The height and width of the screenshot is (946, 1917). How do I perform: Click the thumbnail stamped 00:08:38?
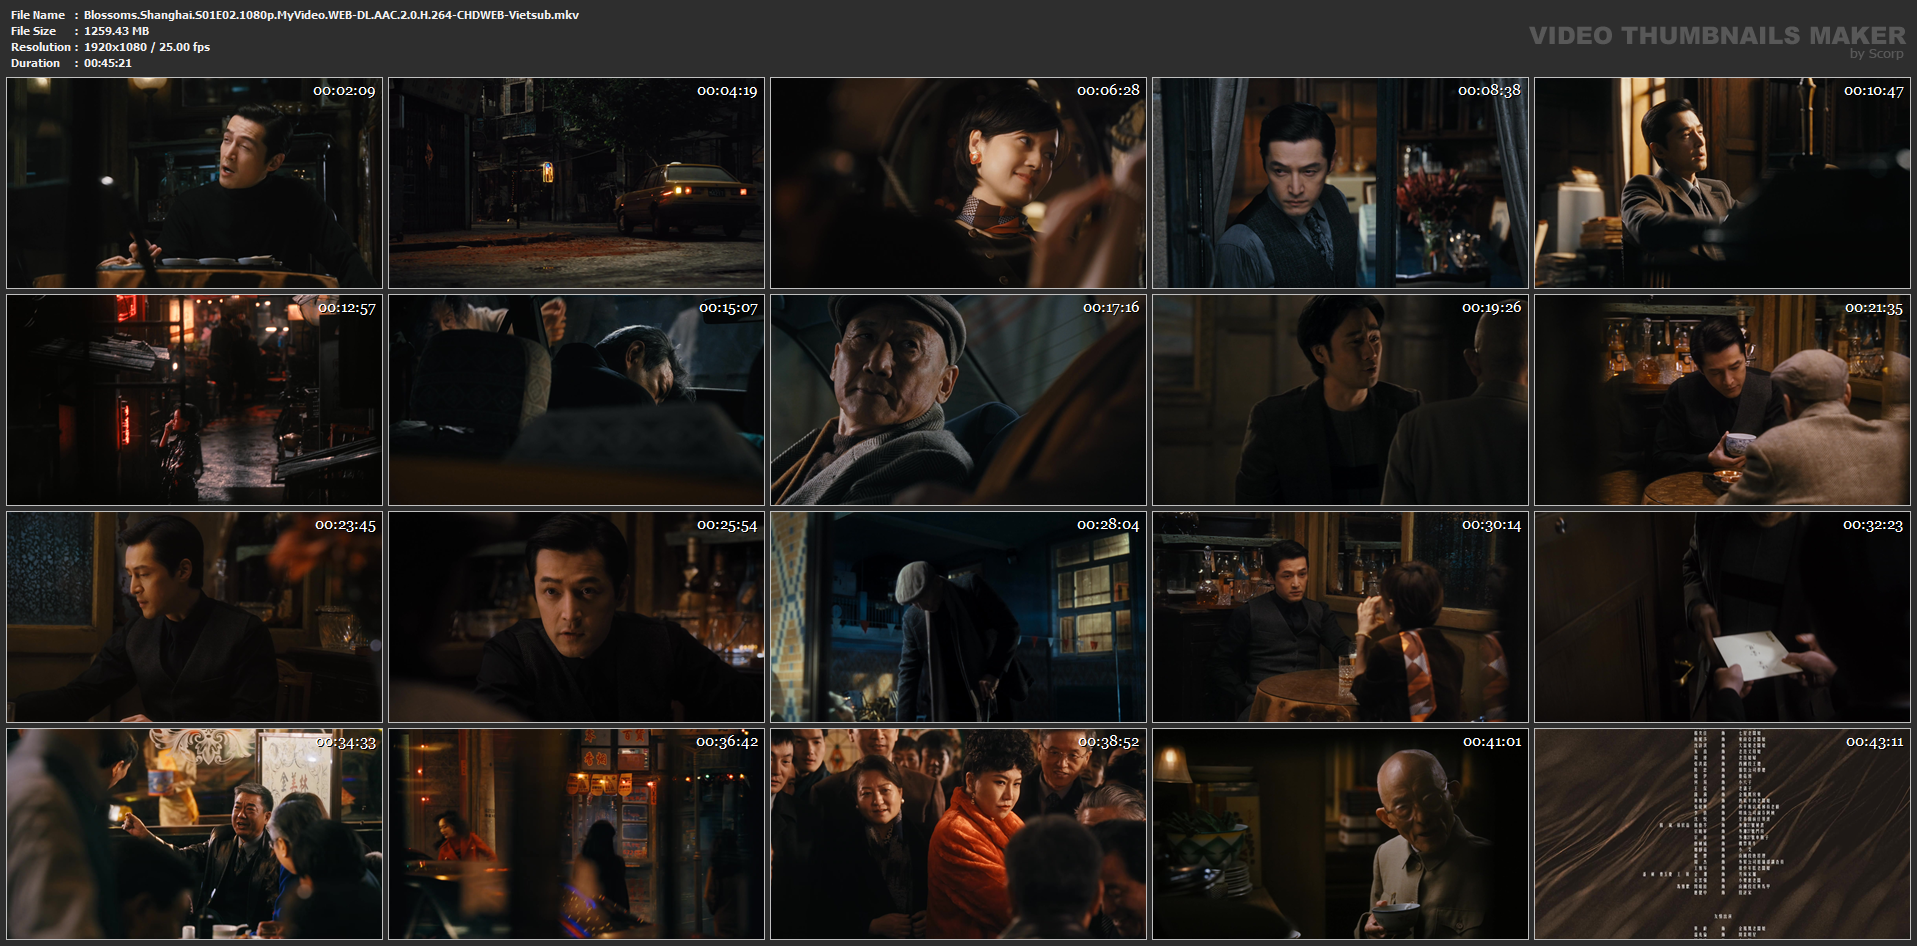tap(1340, 183)
